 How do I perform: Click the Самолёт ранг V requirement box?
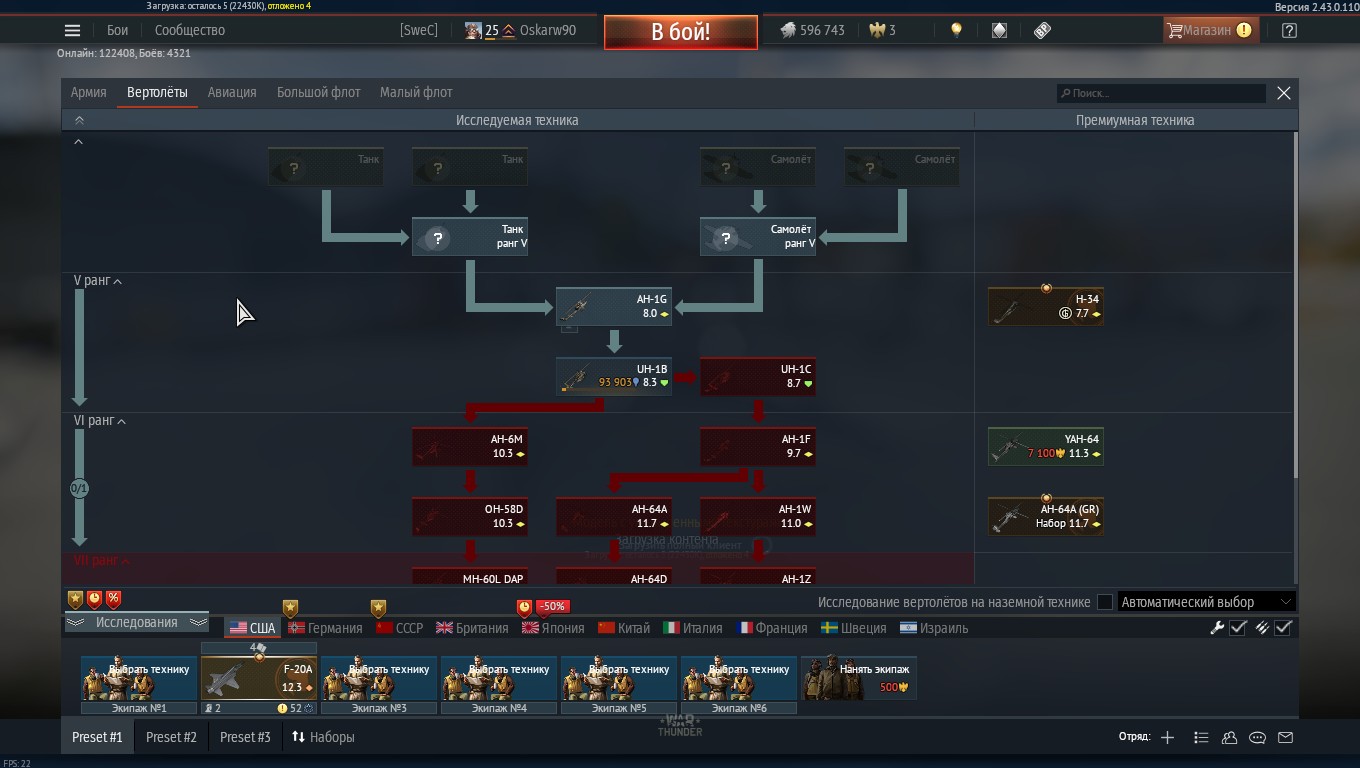click(758, 236)
